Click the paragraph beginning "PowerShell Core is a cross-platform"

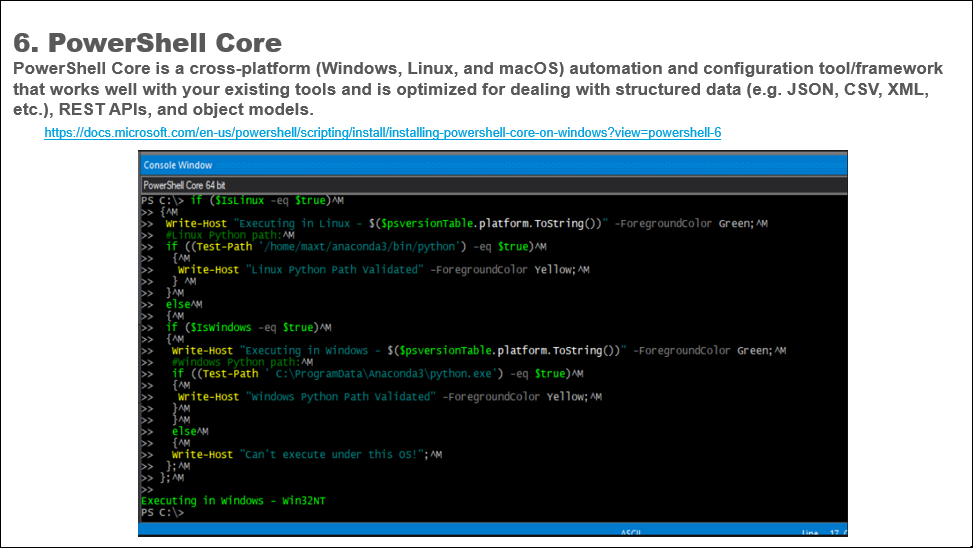[x=478, y=89]
